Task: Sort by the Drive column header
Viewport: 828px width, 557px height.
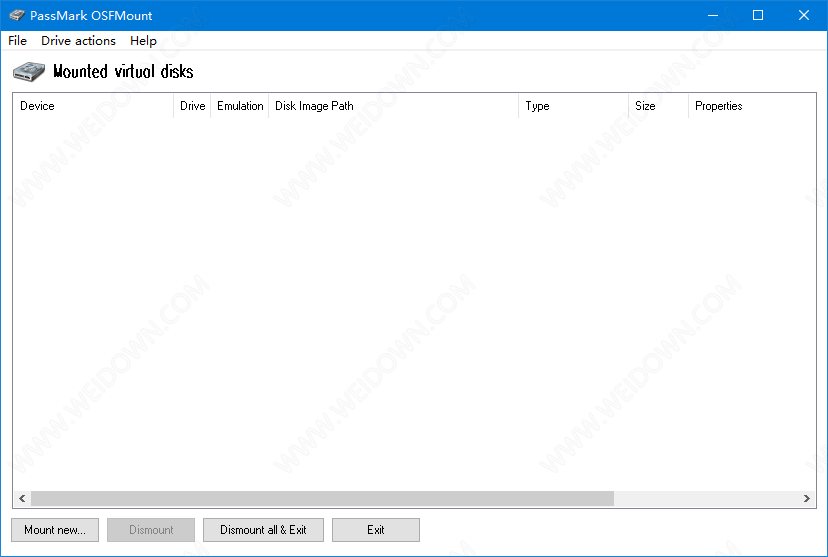Action: pyautogui.click(x=192, y=106)
